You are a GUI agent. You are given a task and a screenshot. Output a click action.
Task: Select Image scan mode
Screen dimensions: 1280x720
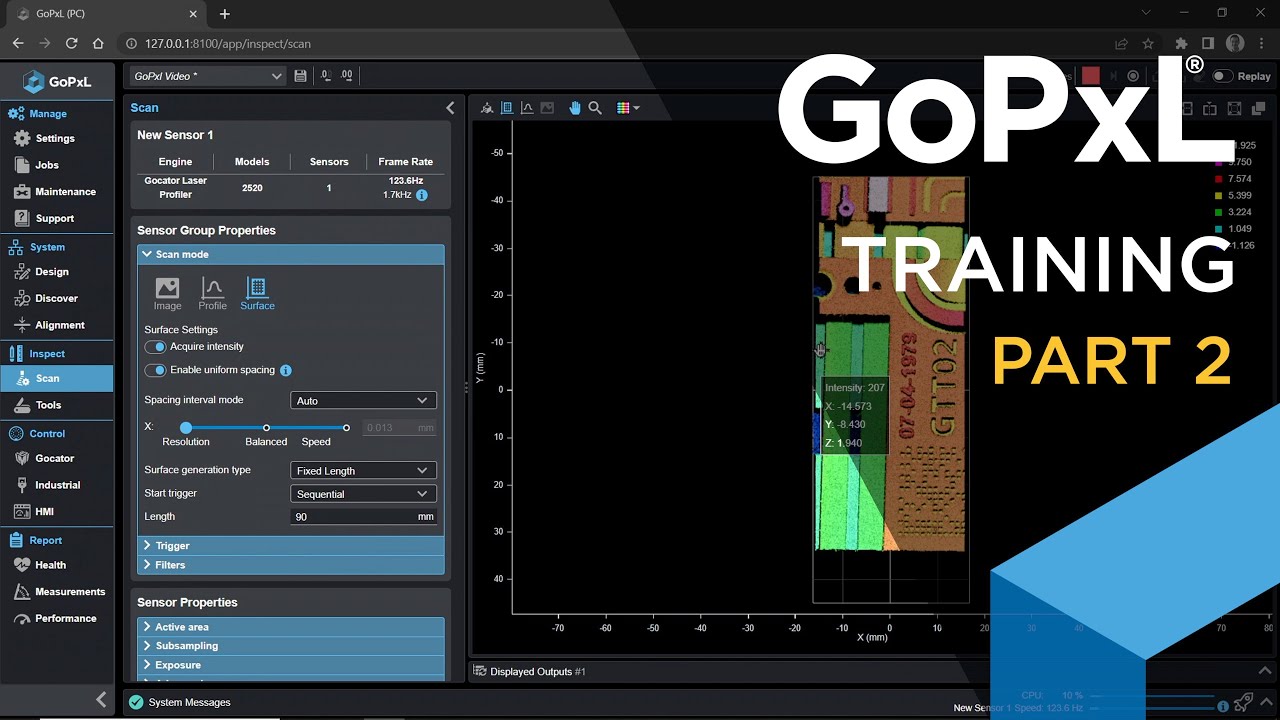[167, 294]
